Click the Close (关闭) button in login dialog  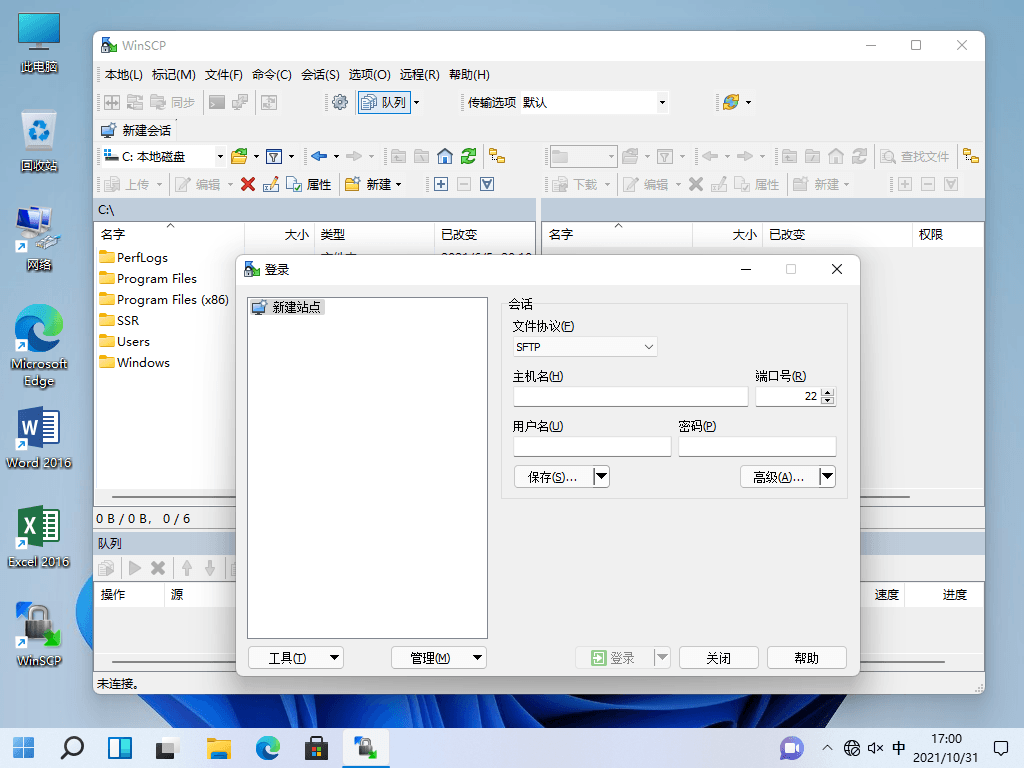(718, 658)
